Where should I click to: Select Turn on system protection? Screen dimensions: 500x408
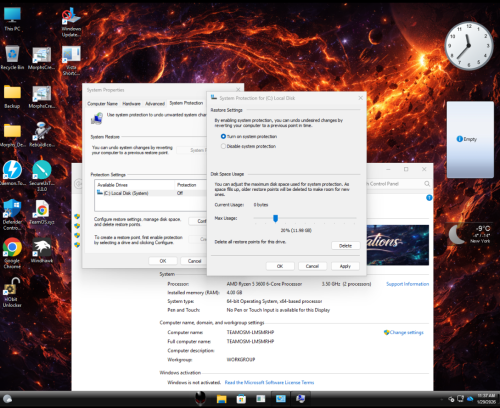pos(249,136)
